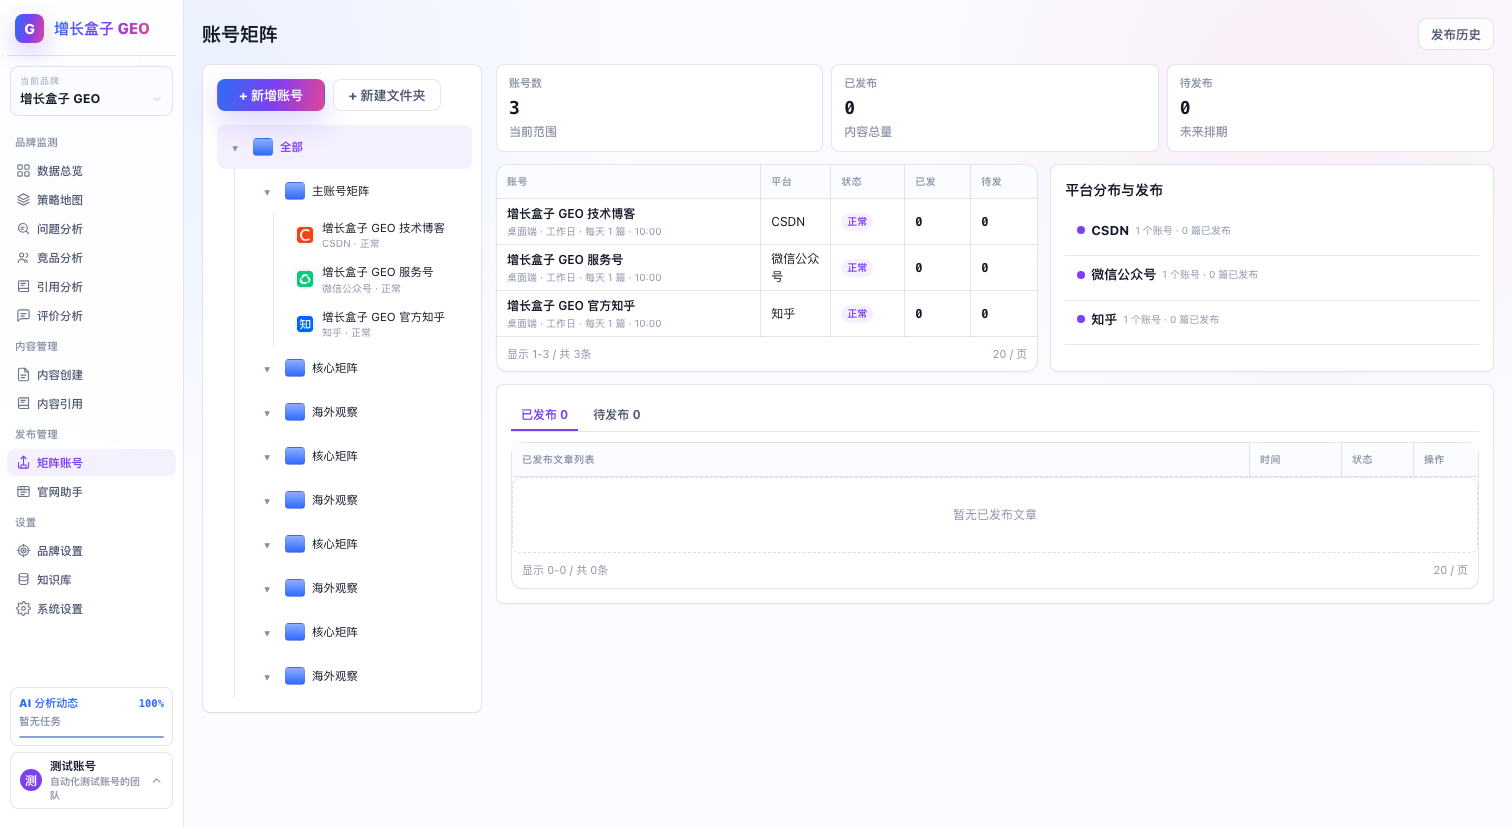Click the 服务号 account name in the table

(565, 260)
